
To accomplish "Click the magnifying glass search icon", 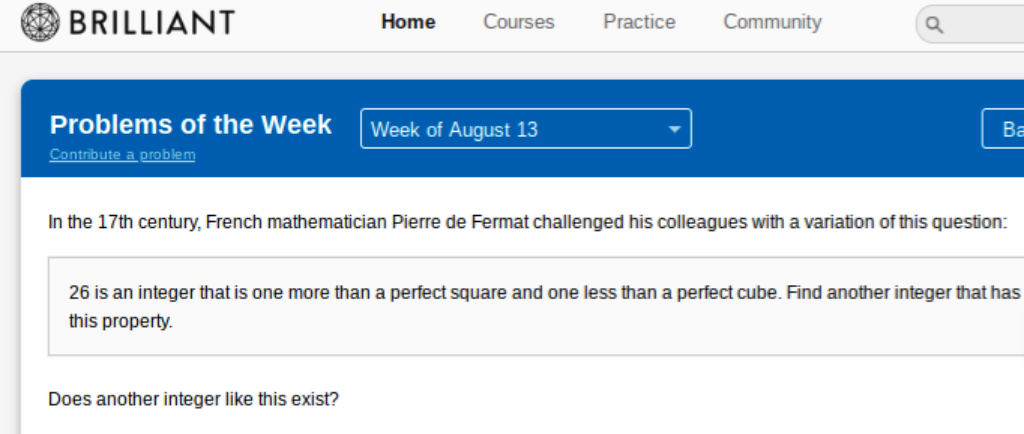I will [935, 25].
